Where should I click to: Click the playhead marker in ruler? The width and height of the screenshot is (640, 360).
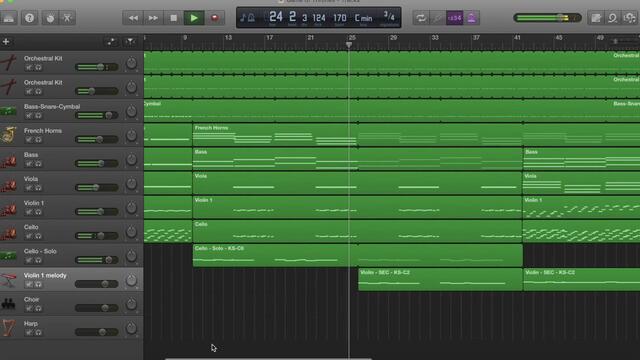349,44
